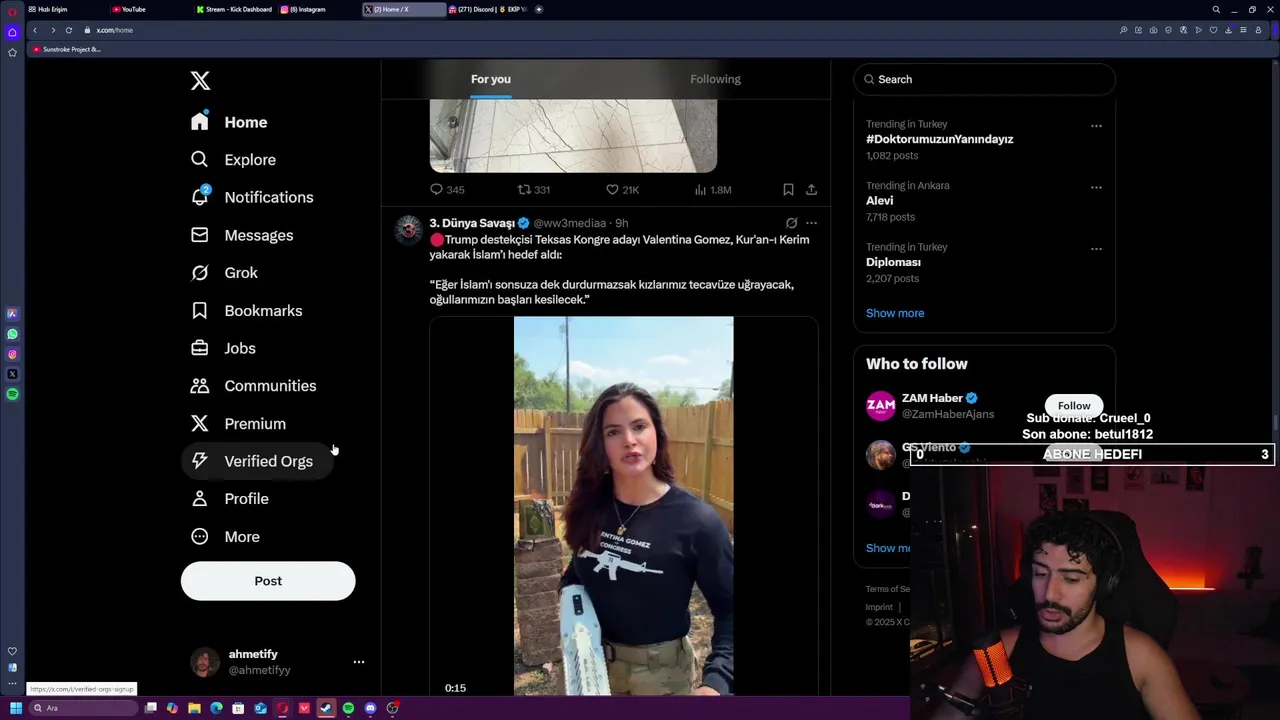Open #DoktorumuzunYanındayız trend
1280x720 pixels.
(x=939, y=139)
